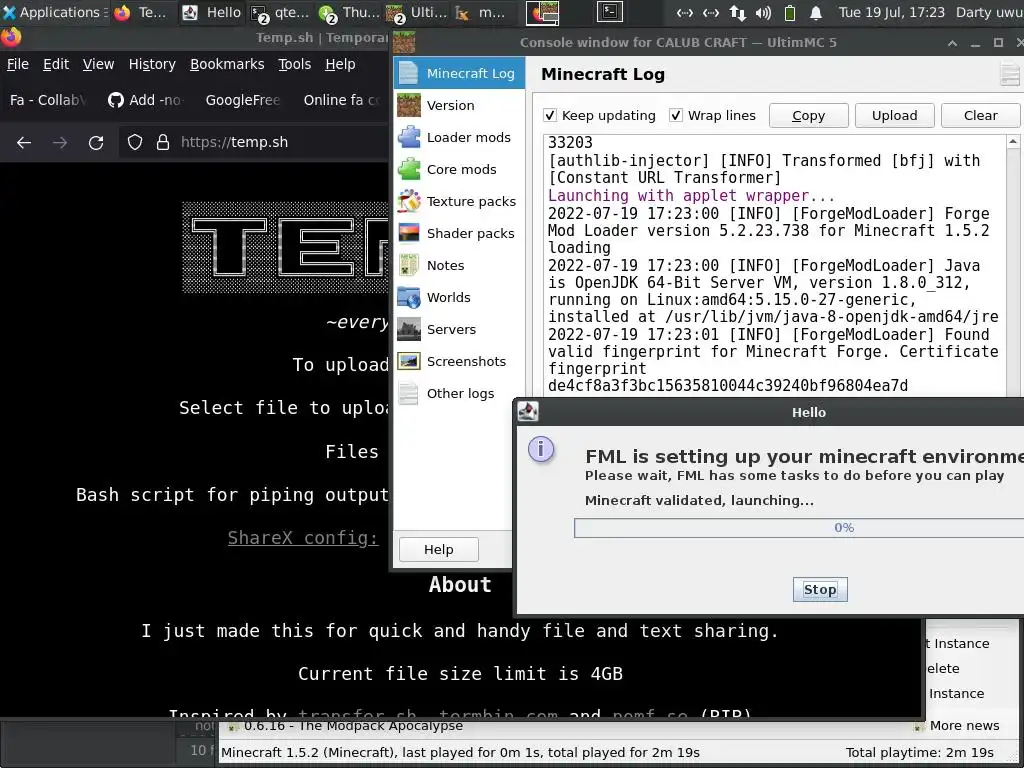This screenshot has height=768, width=1024.
Task: Select Core mods in the sidebar
Action: [x=459, y=169]
